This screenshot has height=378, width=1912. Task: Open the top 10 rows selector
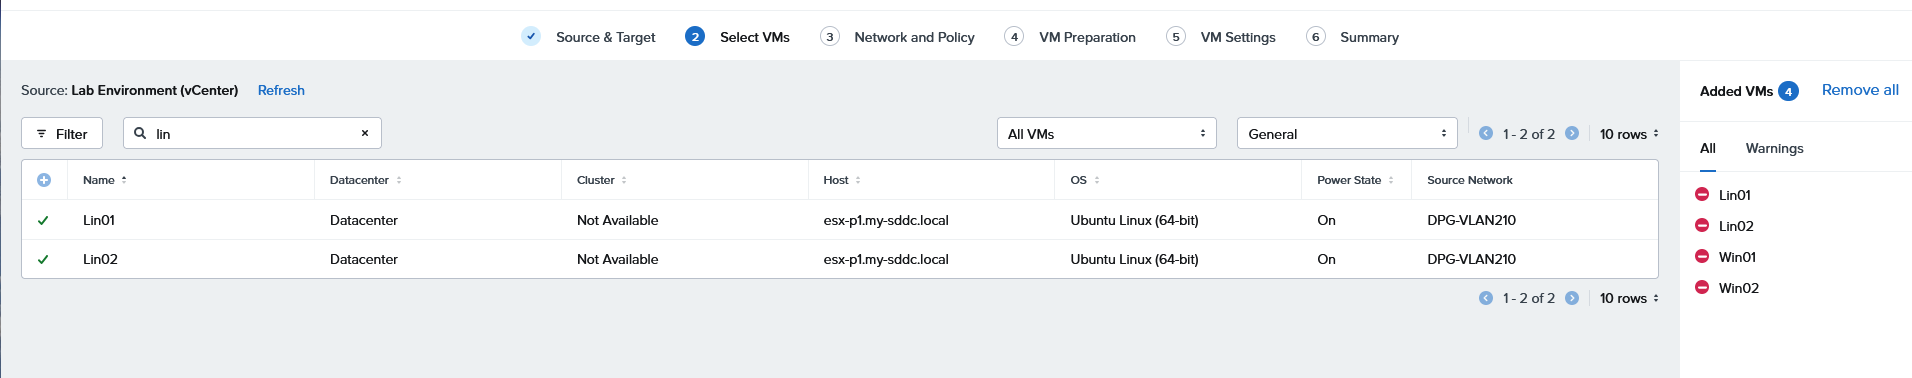pos(1629,133)
